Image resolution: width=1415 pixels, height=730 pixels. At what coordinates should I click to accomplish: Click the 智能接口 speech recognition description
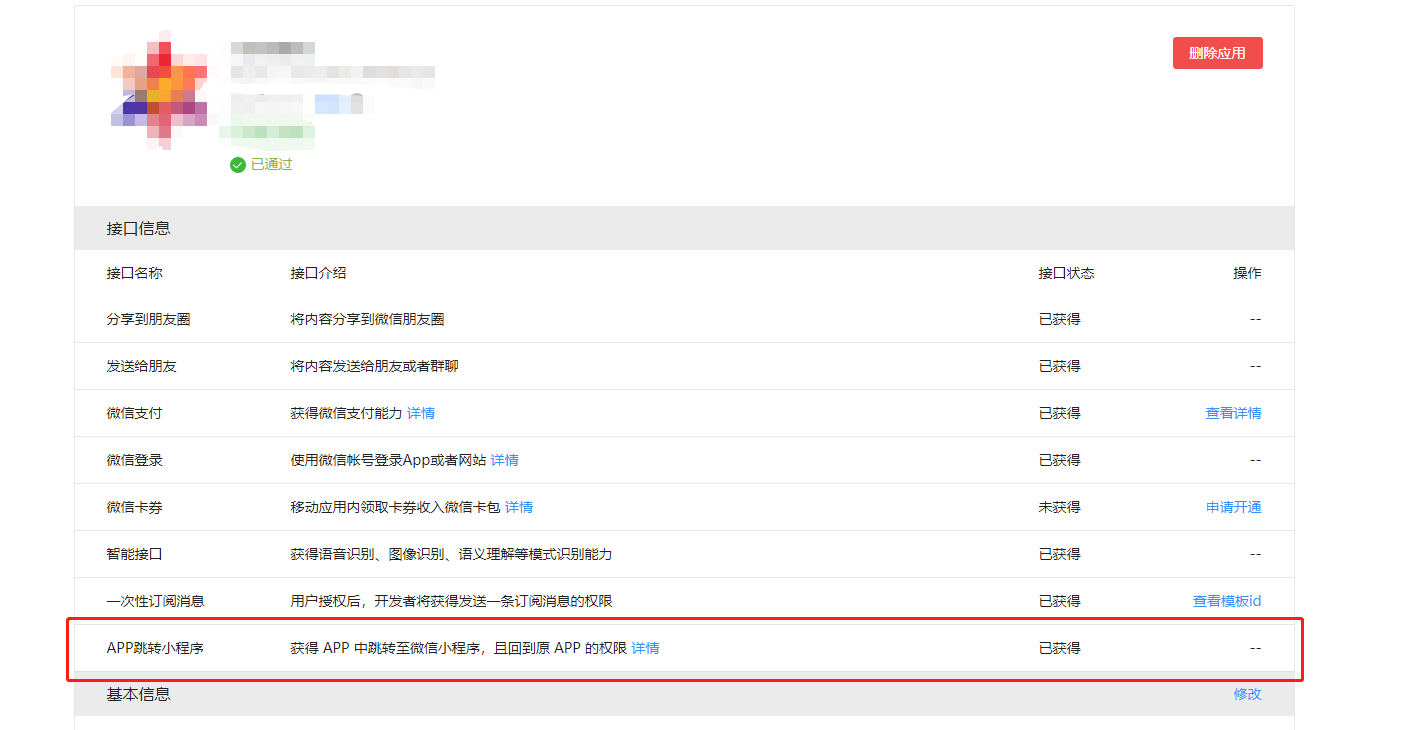click(x=451, y=554)
